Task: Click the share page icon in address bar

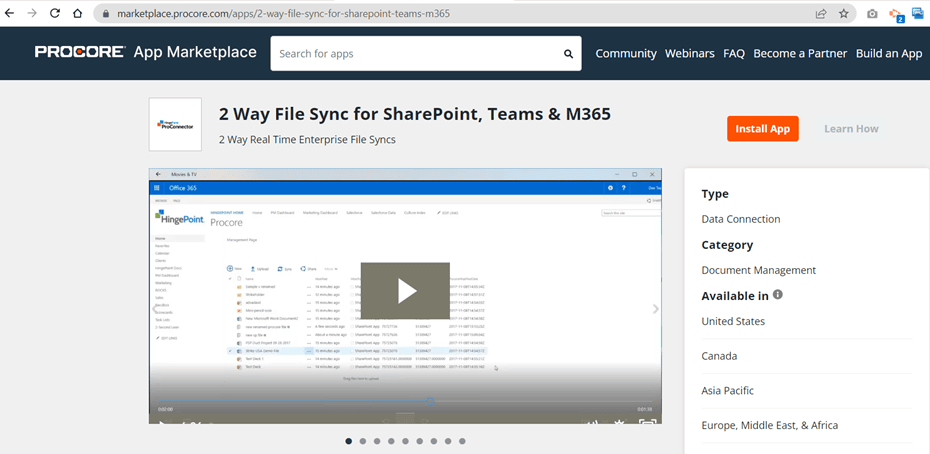Action: (x=820, y=14)
